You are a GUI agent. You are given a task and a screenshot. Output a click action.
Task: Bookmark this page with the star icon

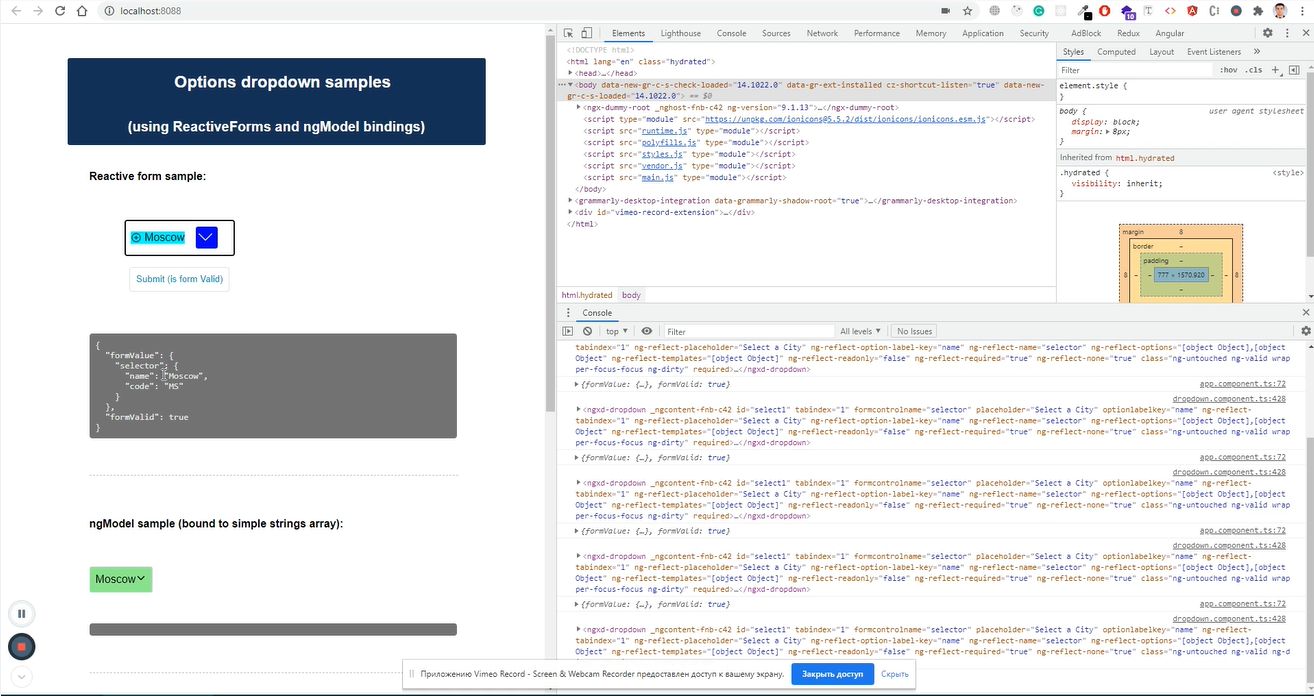[967, 11]
